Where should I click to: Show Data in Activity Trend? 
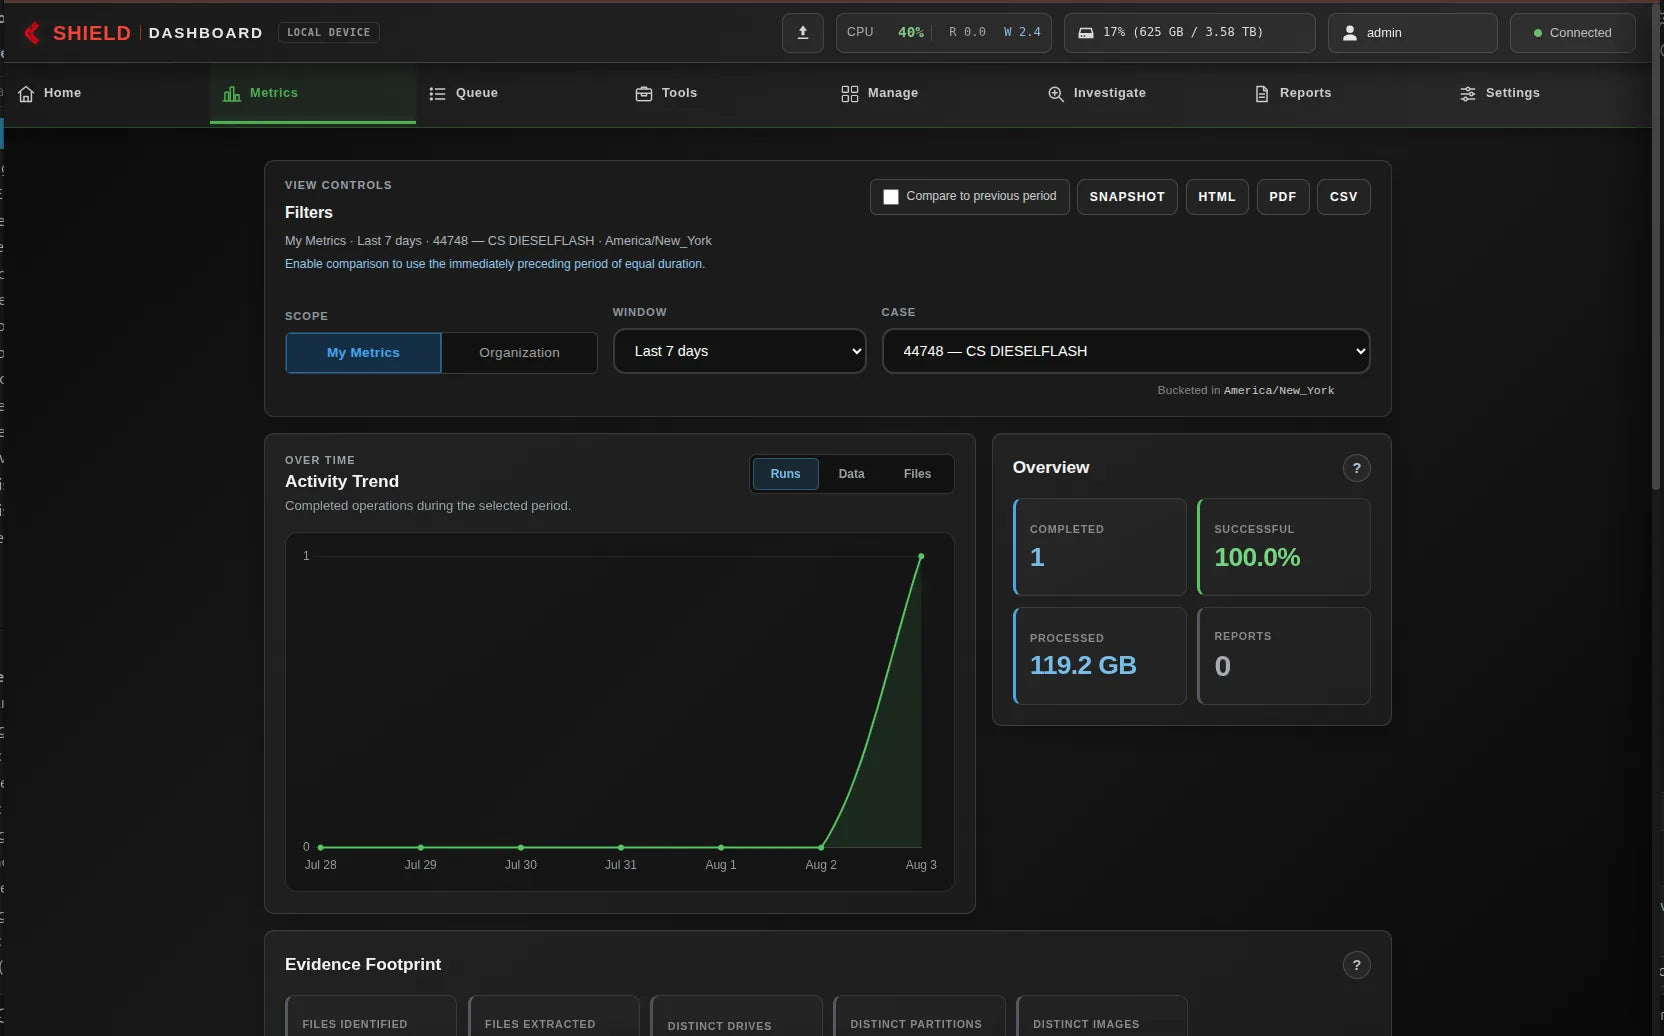pos(851,474)
